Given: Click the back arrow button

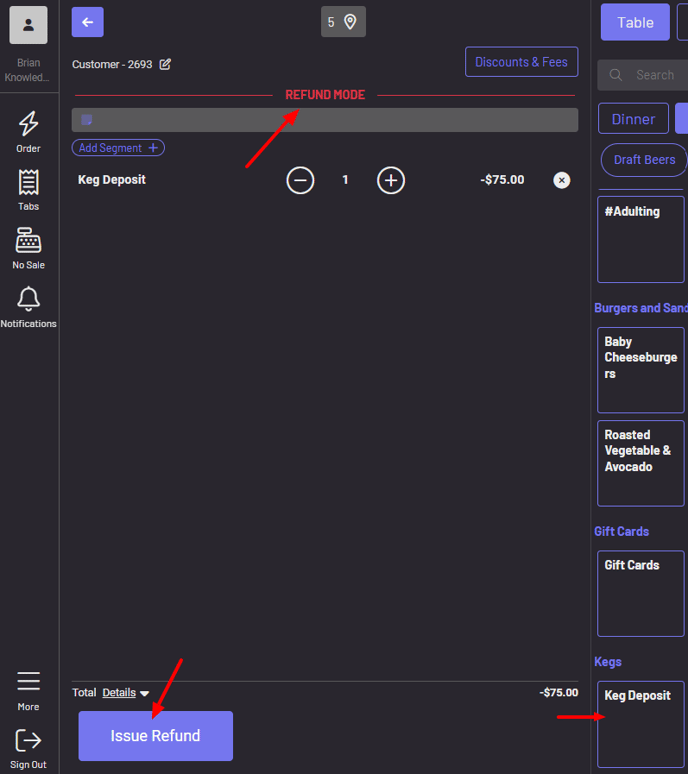Looking at the screenshot, I should tap(88, 22).
